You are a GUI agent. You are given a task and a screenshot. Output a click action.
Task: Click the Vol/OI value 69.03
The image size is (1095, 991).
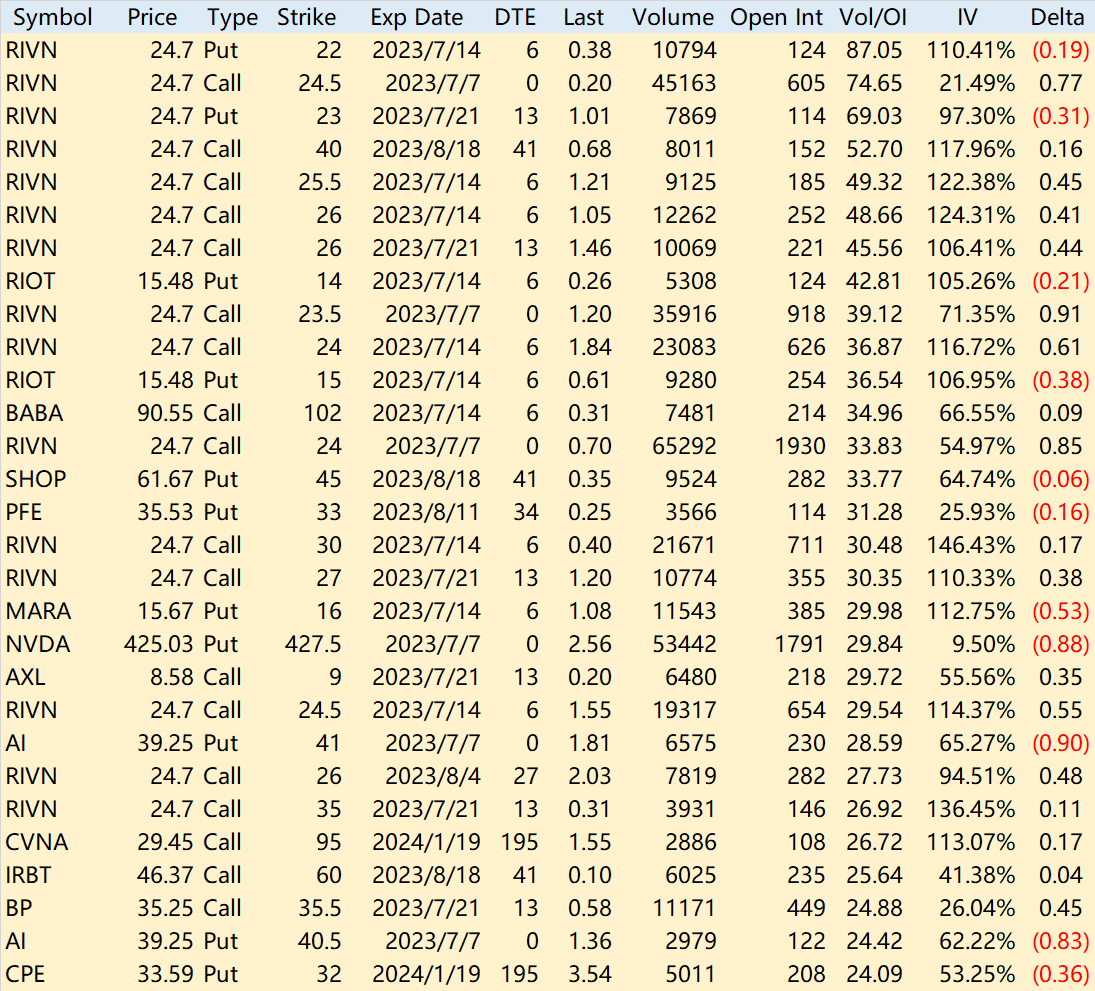(x=874, y=116)
